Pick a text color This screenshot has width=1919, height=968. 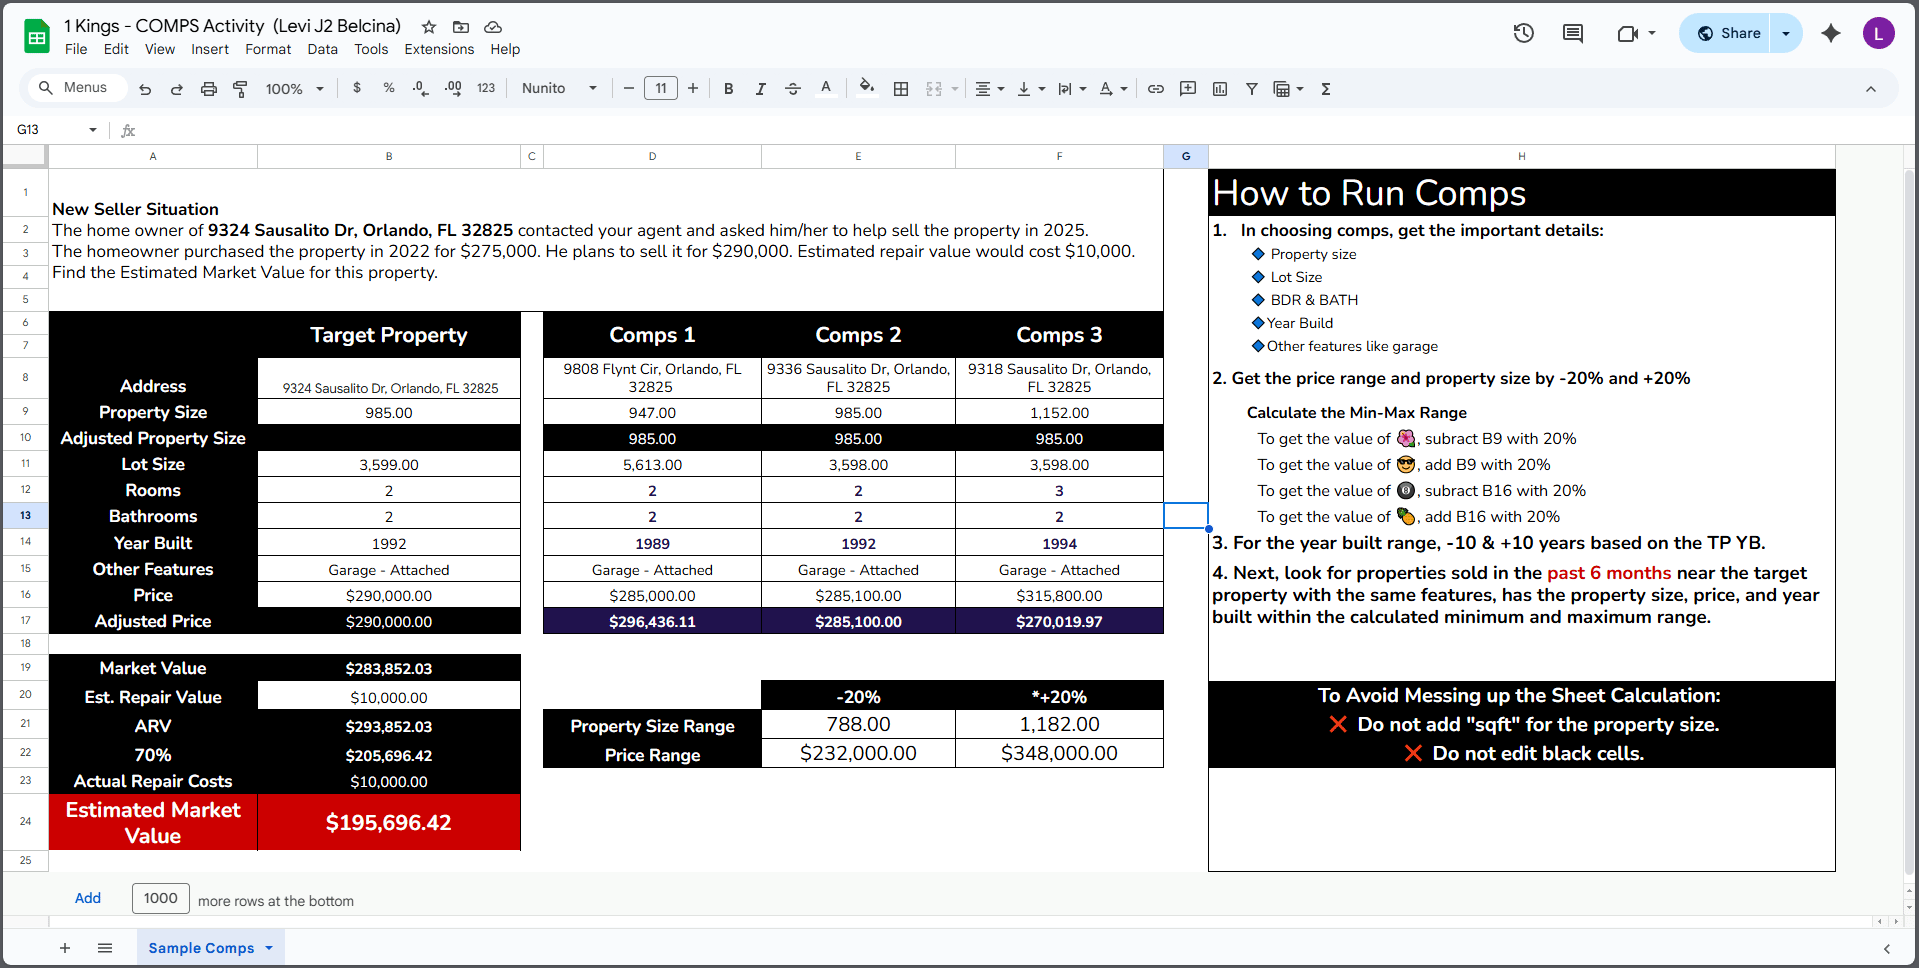click(x=826, y=89)
